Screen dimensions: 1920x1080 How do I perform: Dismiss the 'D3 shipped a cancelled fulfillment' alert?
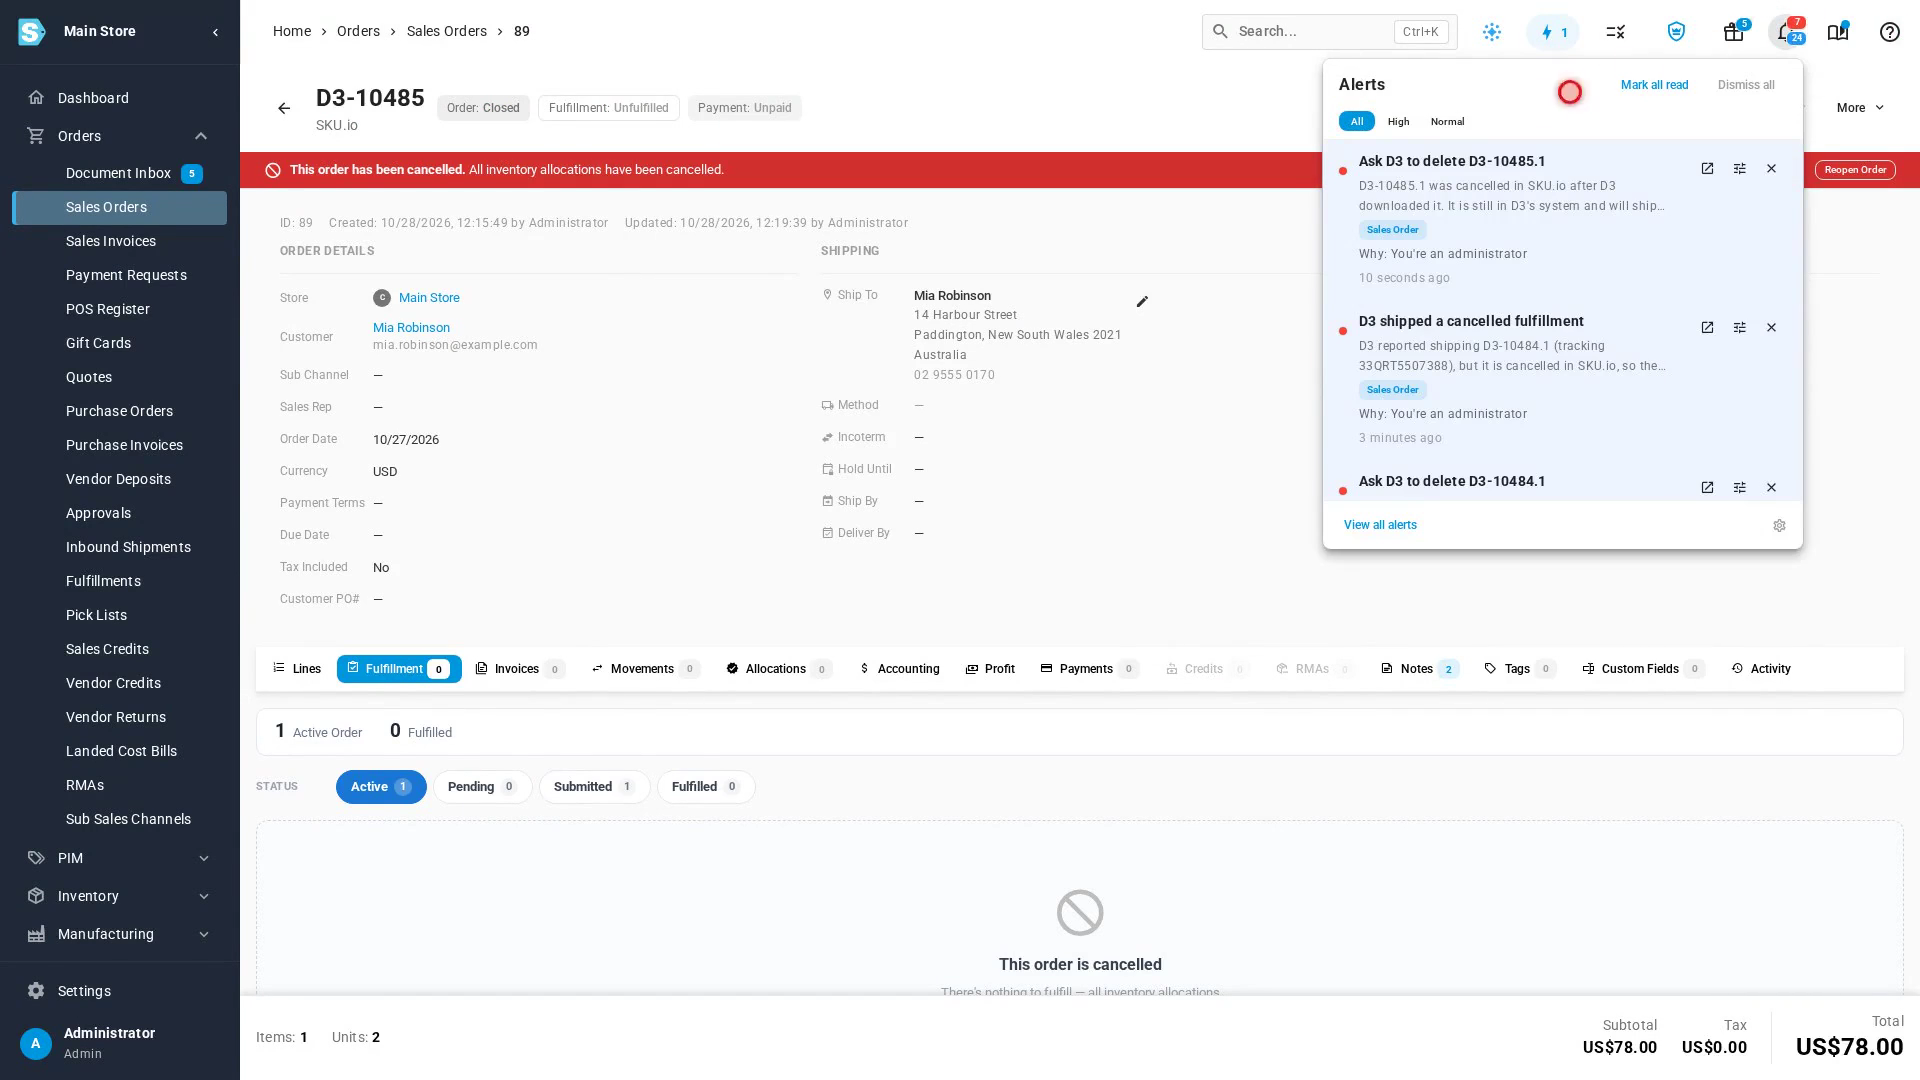(1771, 328)
